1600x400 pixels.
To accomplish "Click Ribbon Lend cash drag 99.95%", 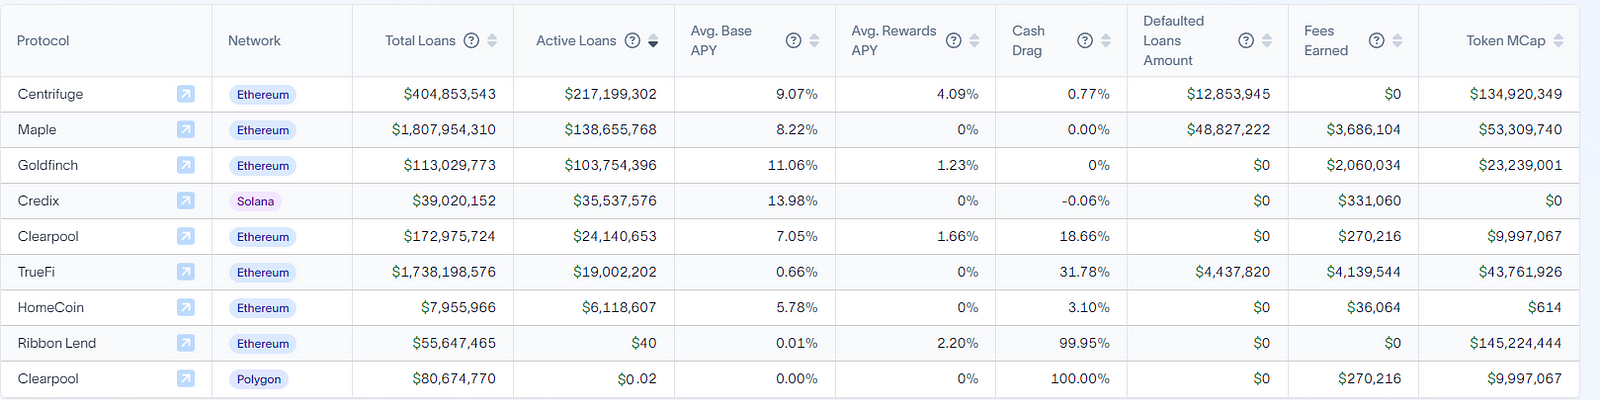I will click(1085, 343).
